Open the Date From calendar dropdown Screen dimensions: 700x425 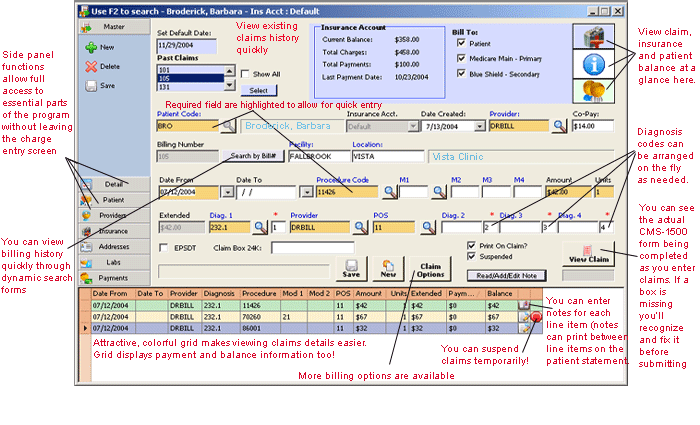point(226,192)
